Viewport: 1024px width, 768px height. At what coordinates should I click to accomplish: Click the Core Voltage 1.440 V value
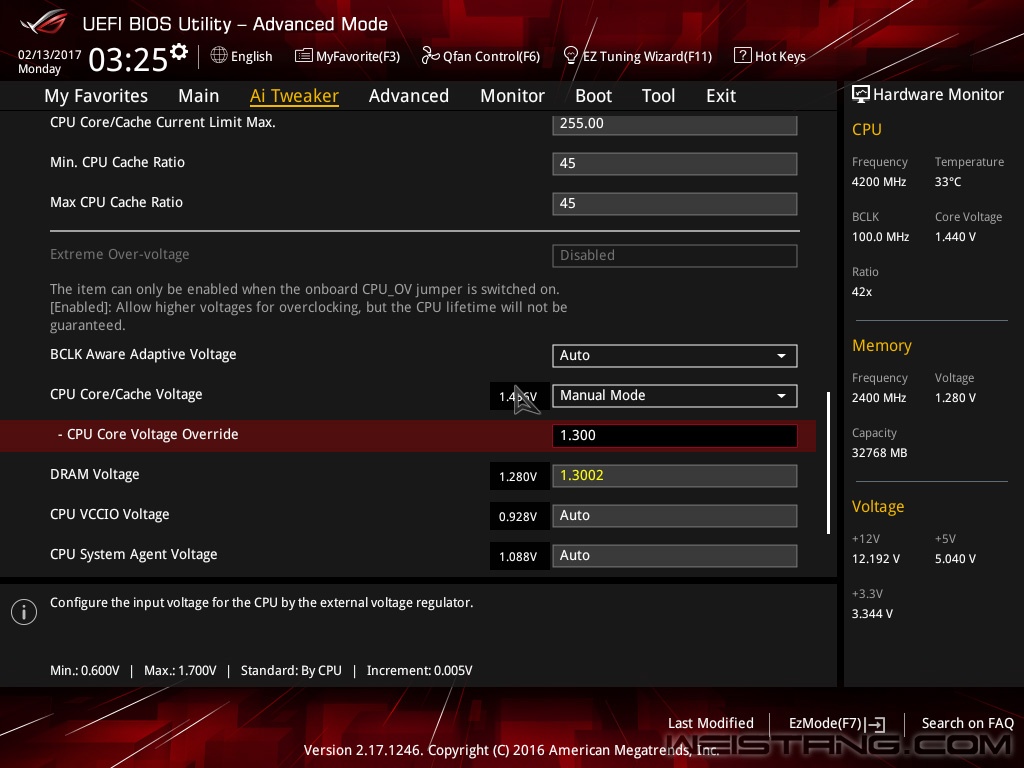[x=955, y=236]
